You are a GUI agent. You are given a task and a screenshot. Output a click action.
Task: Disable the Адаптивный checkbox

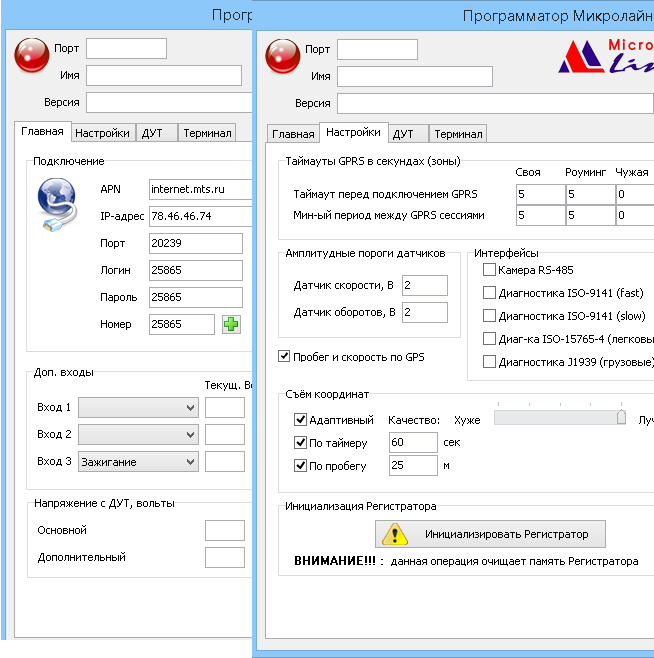click(301, 421)
